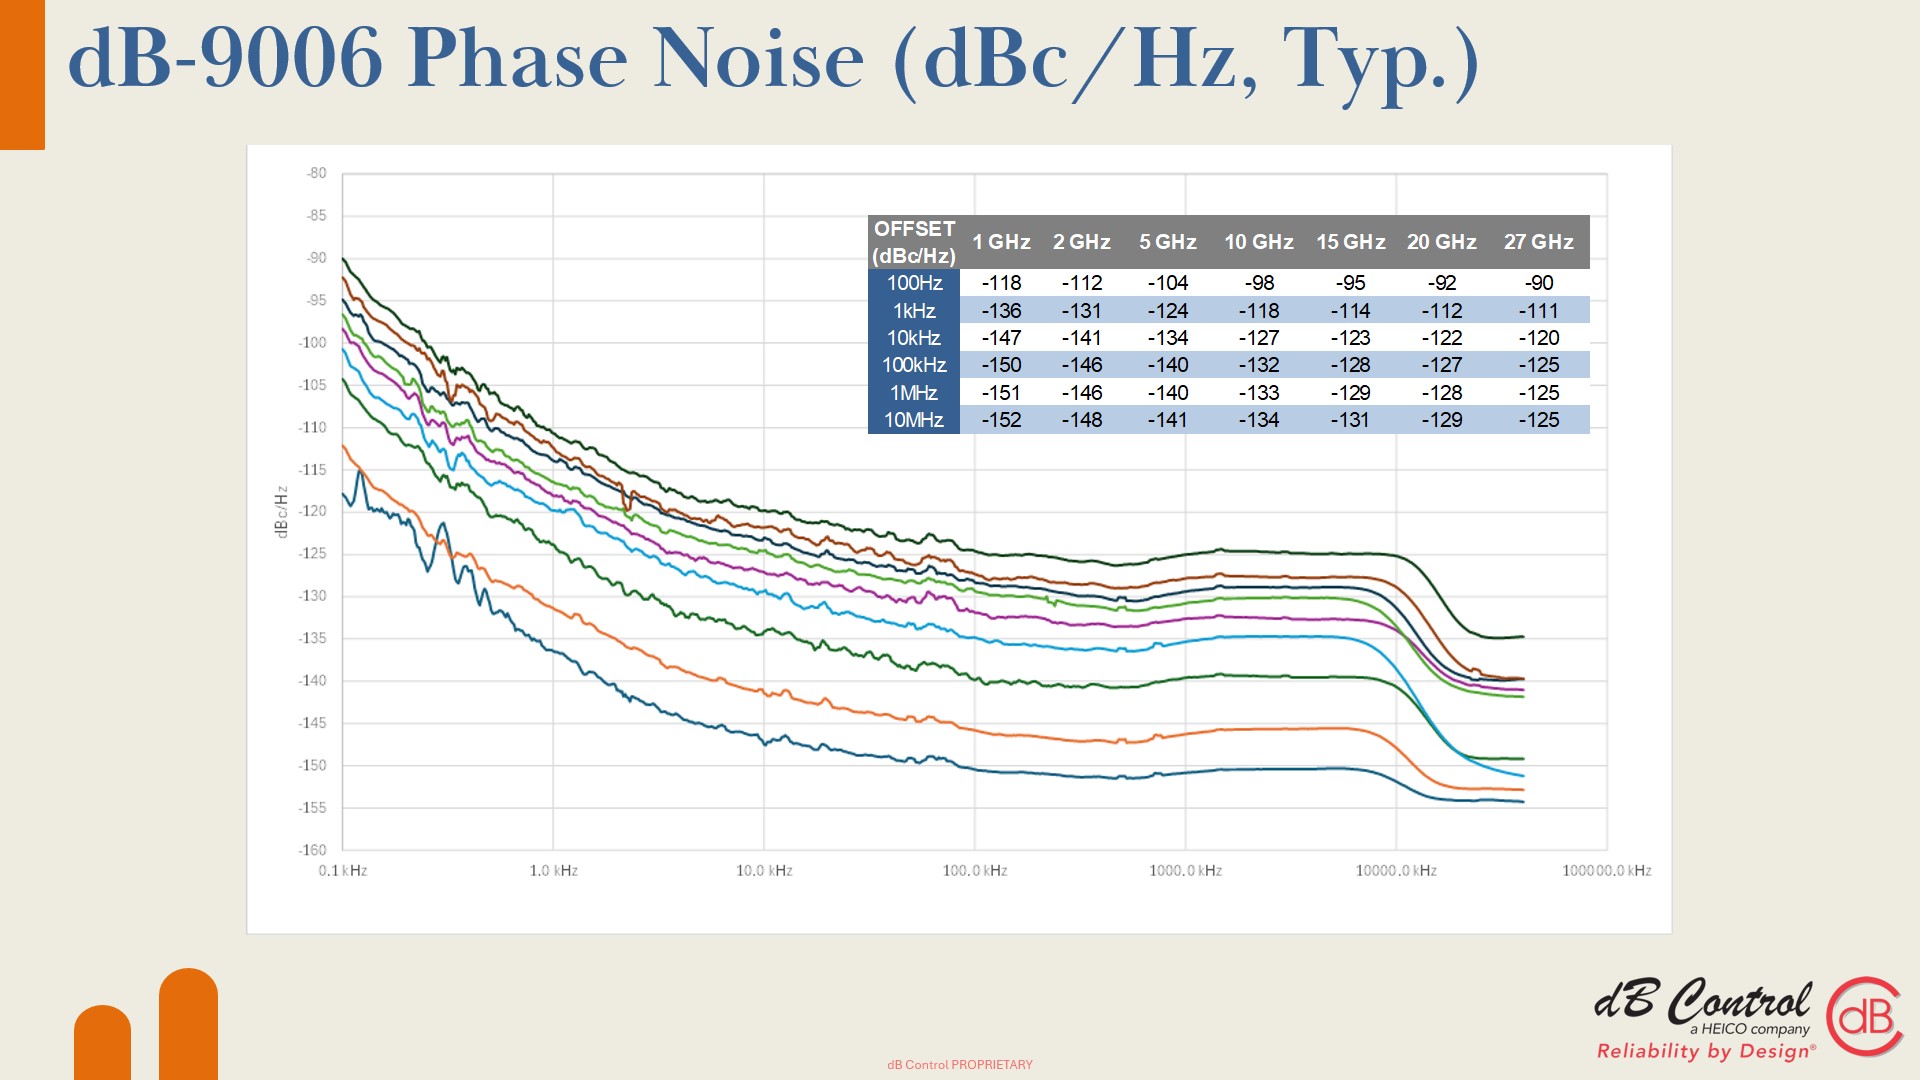Click the '-120' cell in the 10kHz row
The image size is (1920, 1080).
coord(1539,338)
